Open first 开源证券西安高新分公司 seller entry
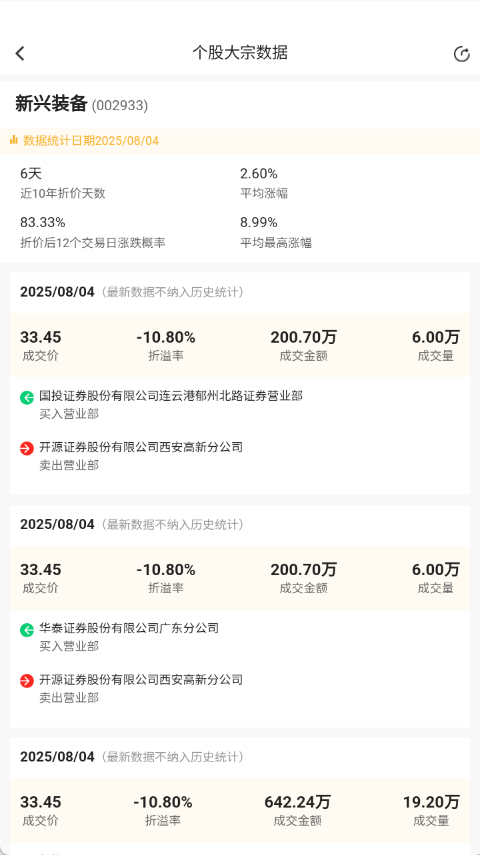480x855 pixels. (x=141, y=447)
